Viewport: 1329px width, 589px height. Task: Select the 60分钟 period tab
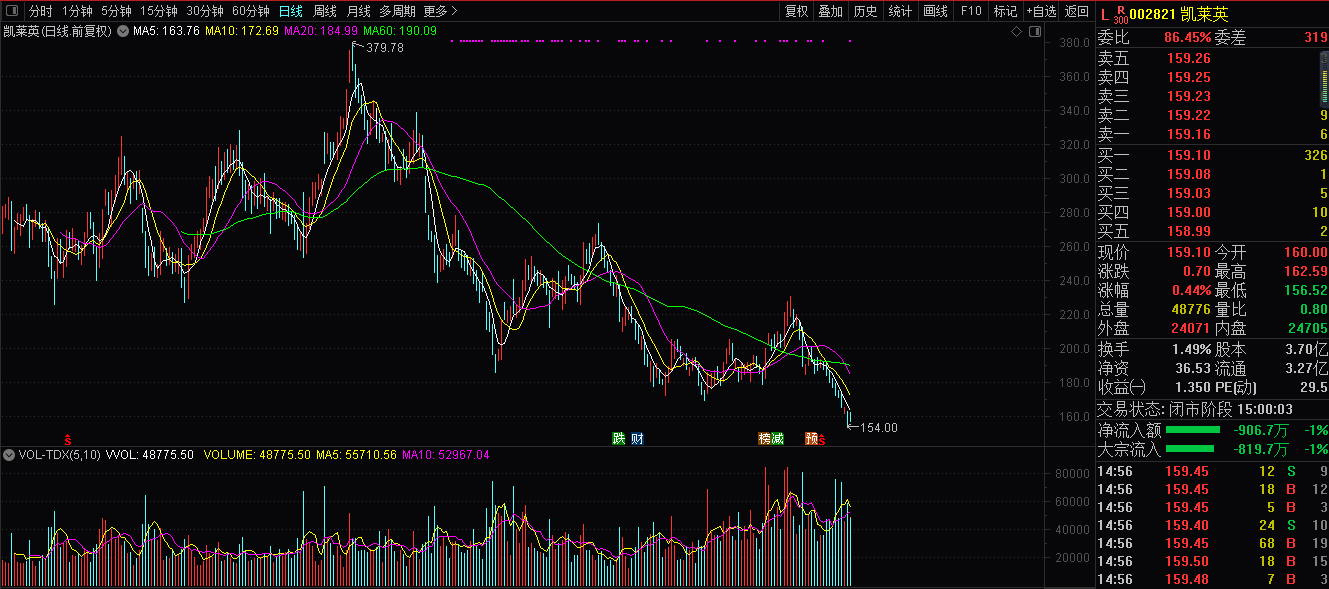pyautogui.click(x=250, y=12)
